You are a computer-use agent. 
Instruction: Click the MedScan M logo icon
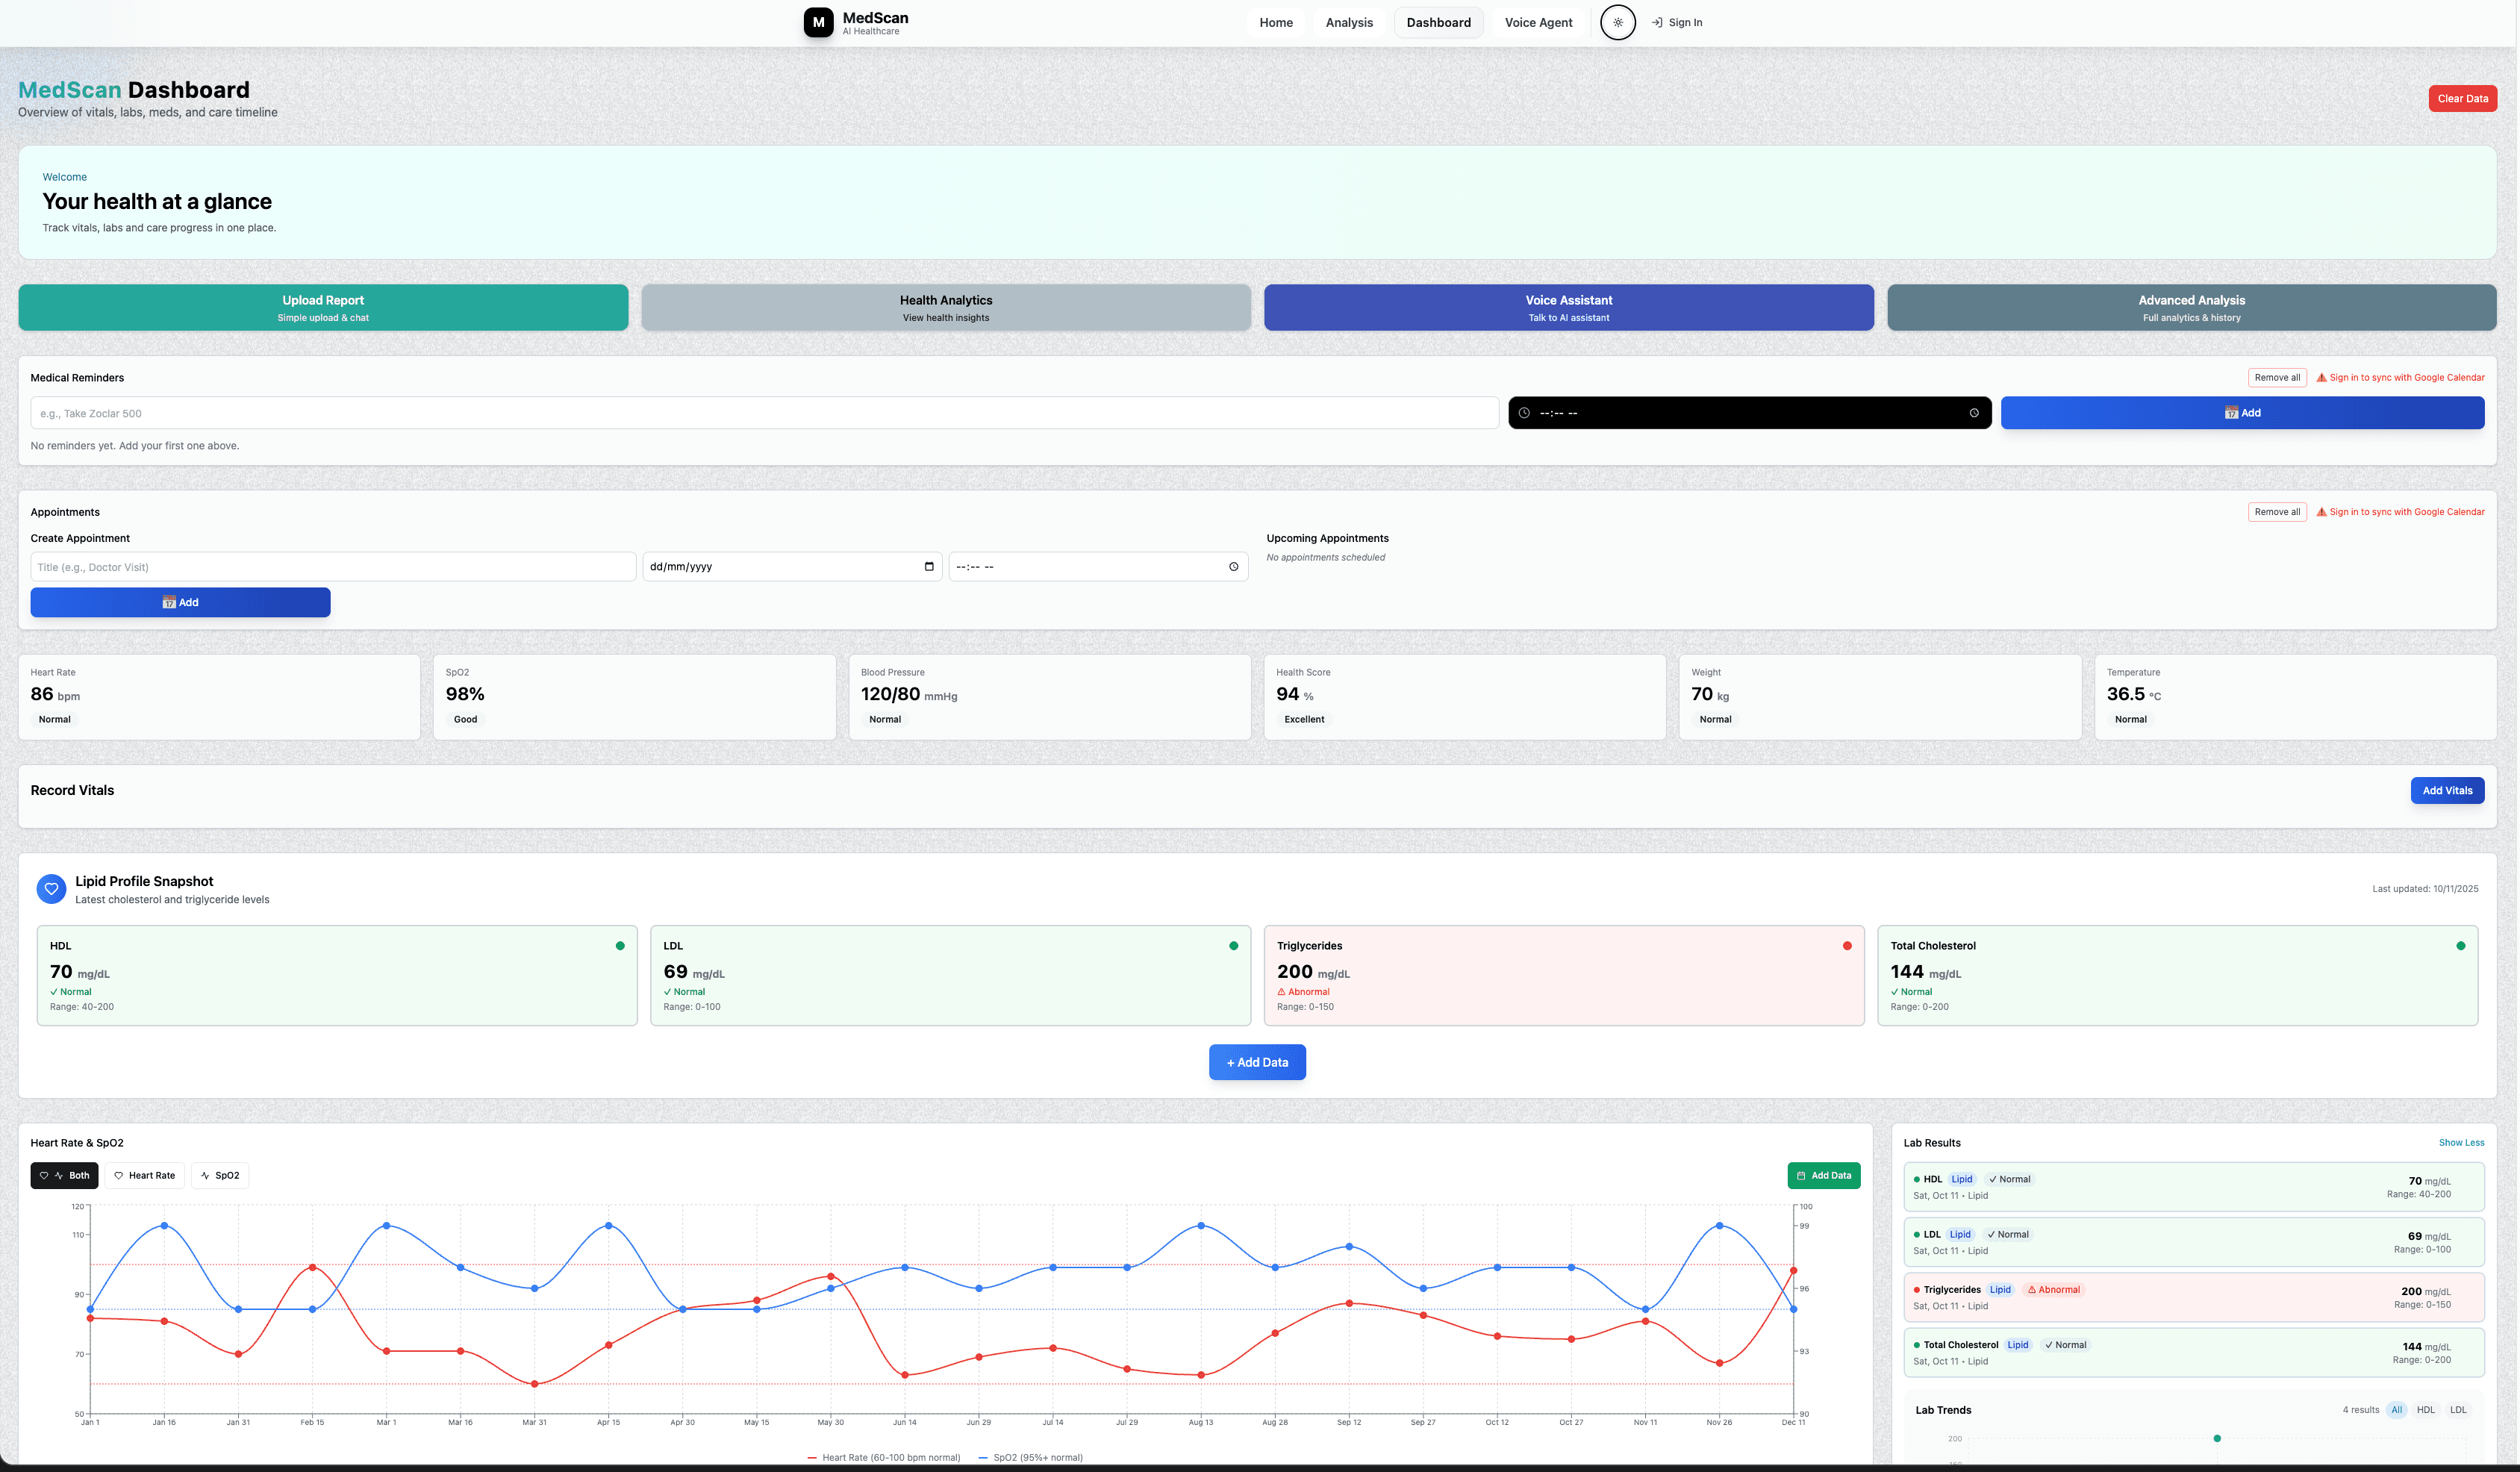pyautogui.click(x=818, y=22)
